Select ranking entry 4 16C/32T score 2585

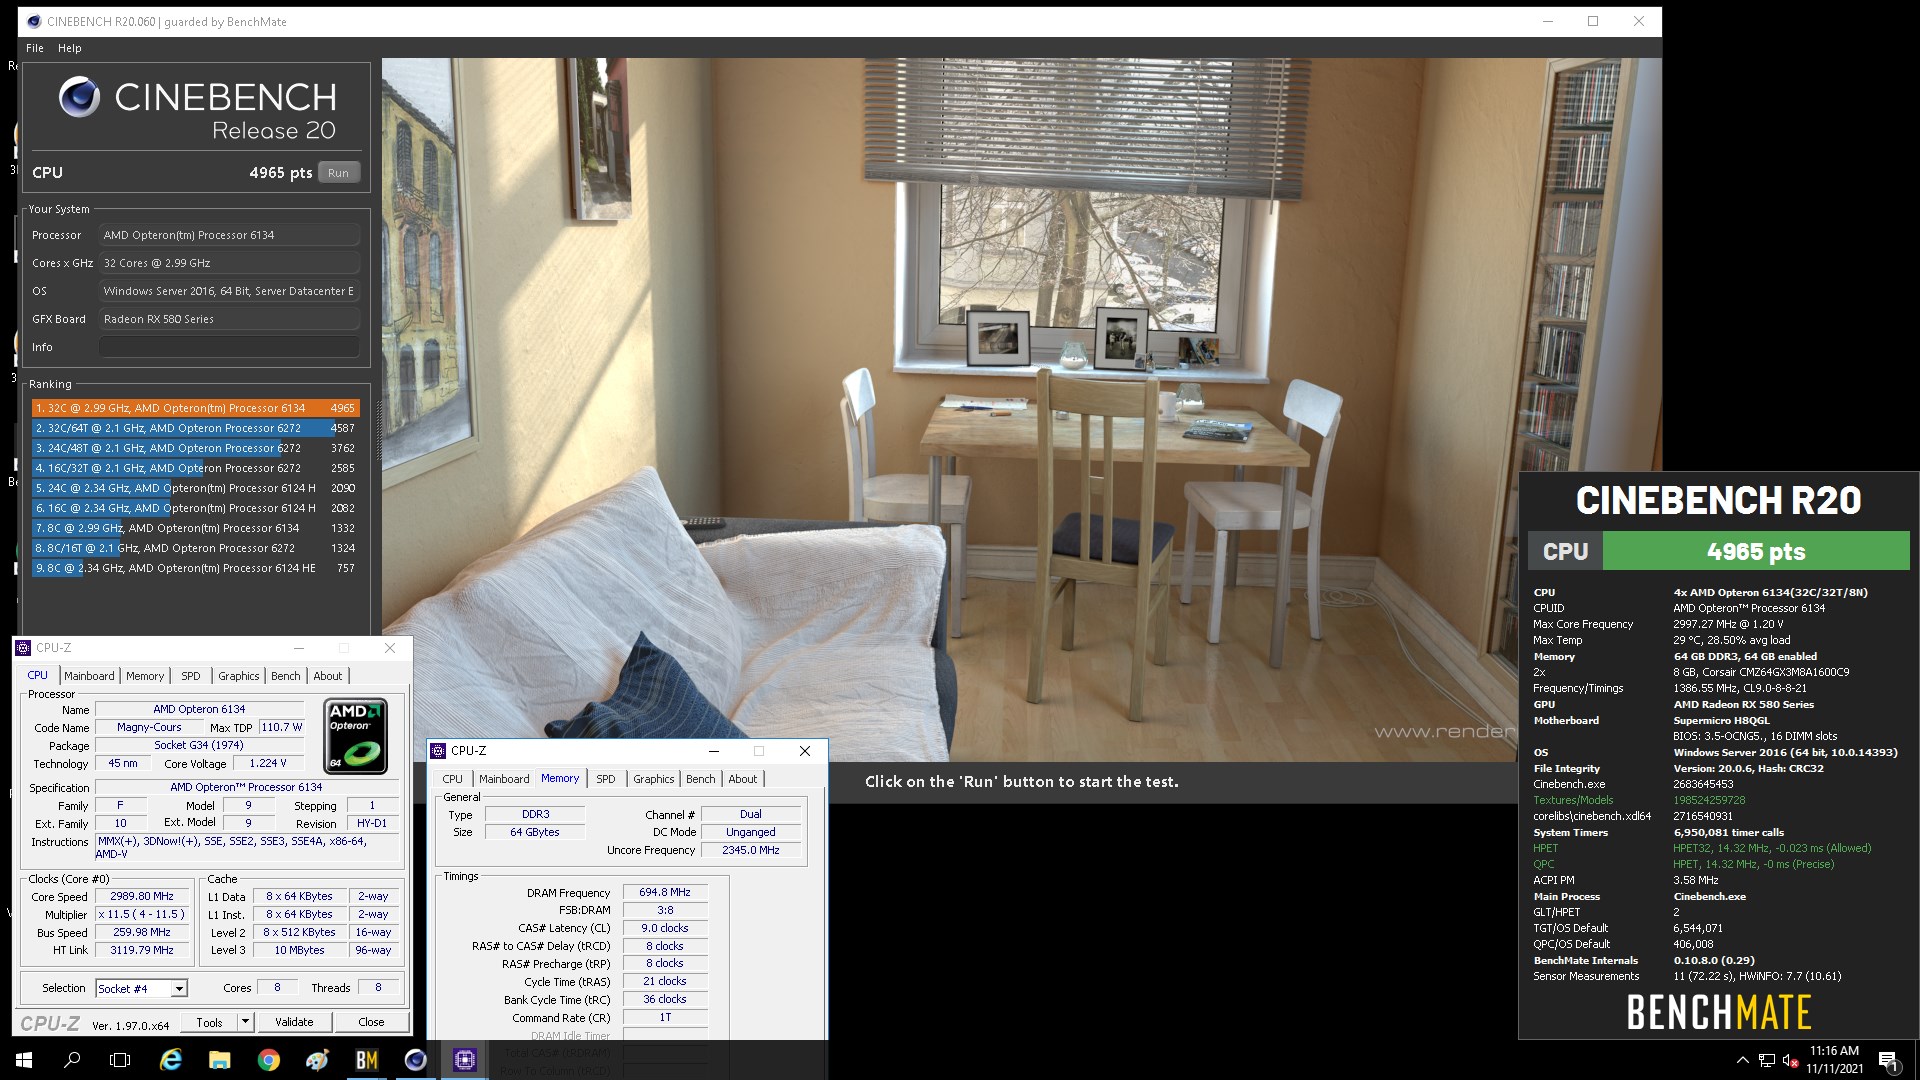pyautogui.click(x=195, y=468)
